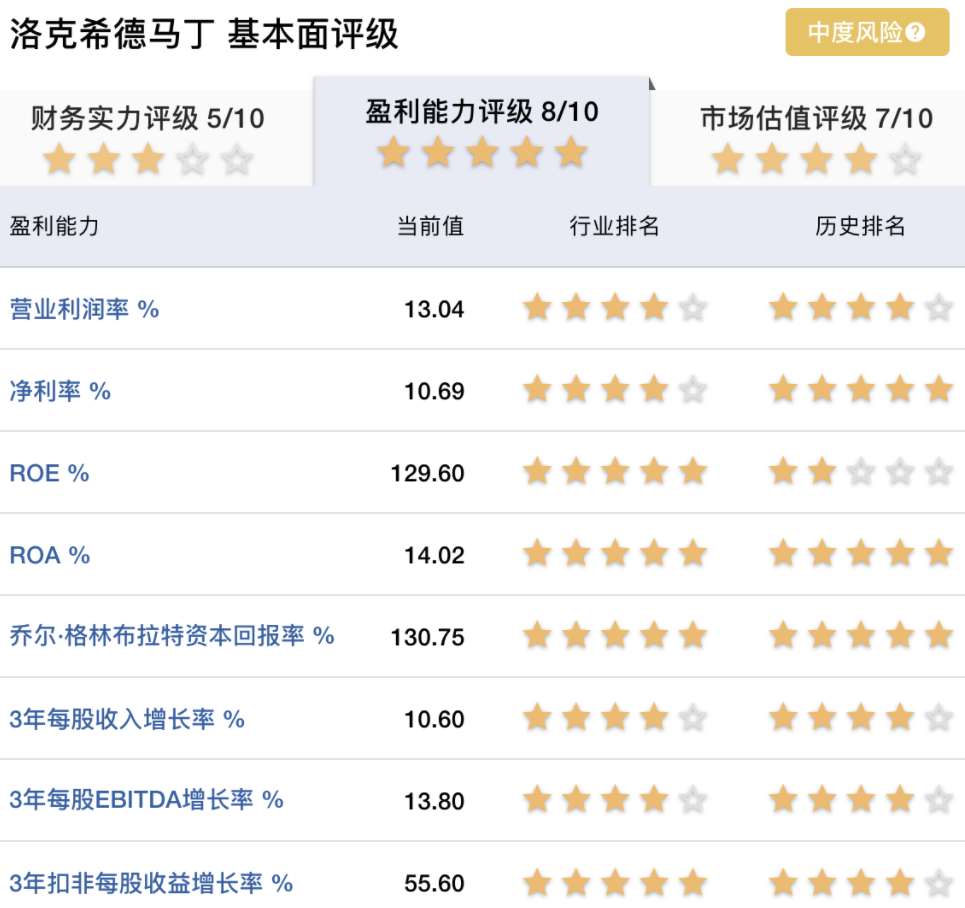The width and height of the screenshot is (965, 908).
Task: Click the value 13.04
Action: pyautogui.click(x=434, y=309)
